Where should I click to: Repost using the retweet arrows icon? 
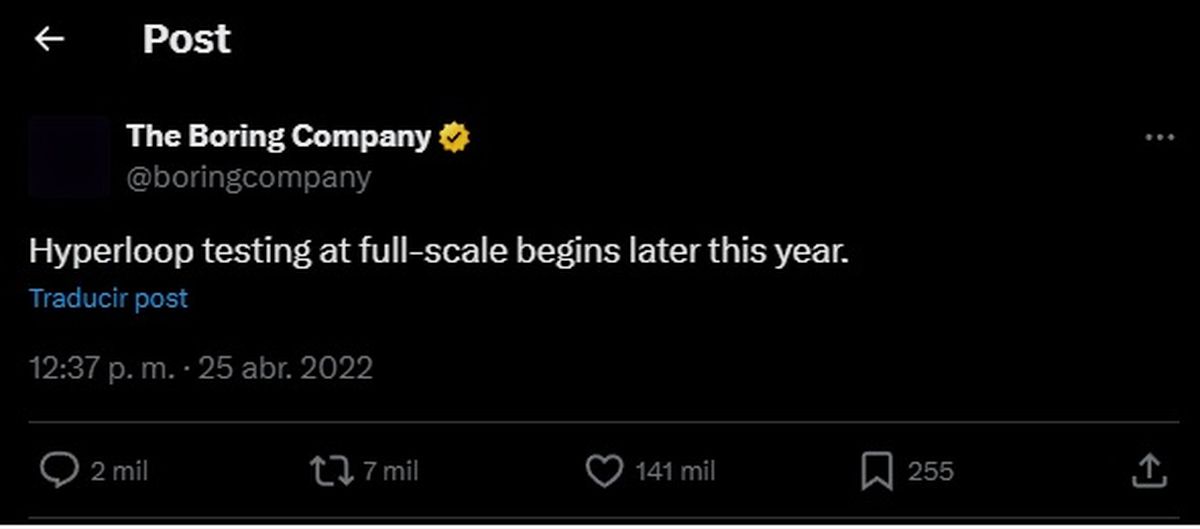point(331,471)
